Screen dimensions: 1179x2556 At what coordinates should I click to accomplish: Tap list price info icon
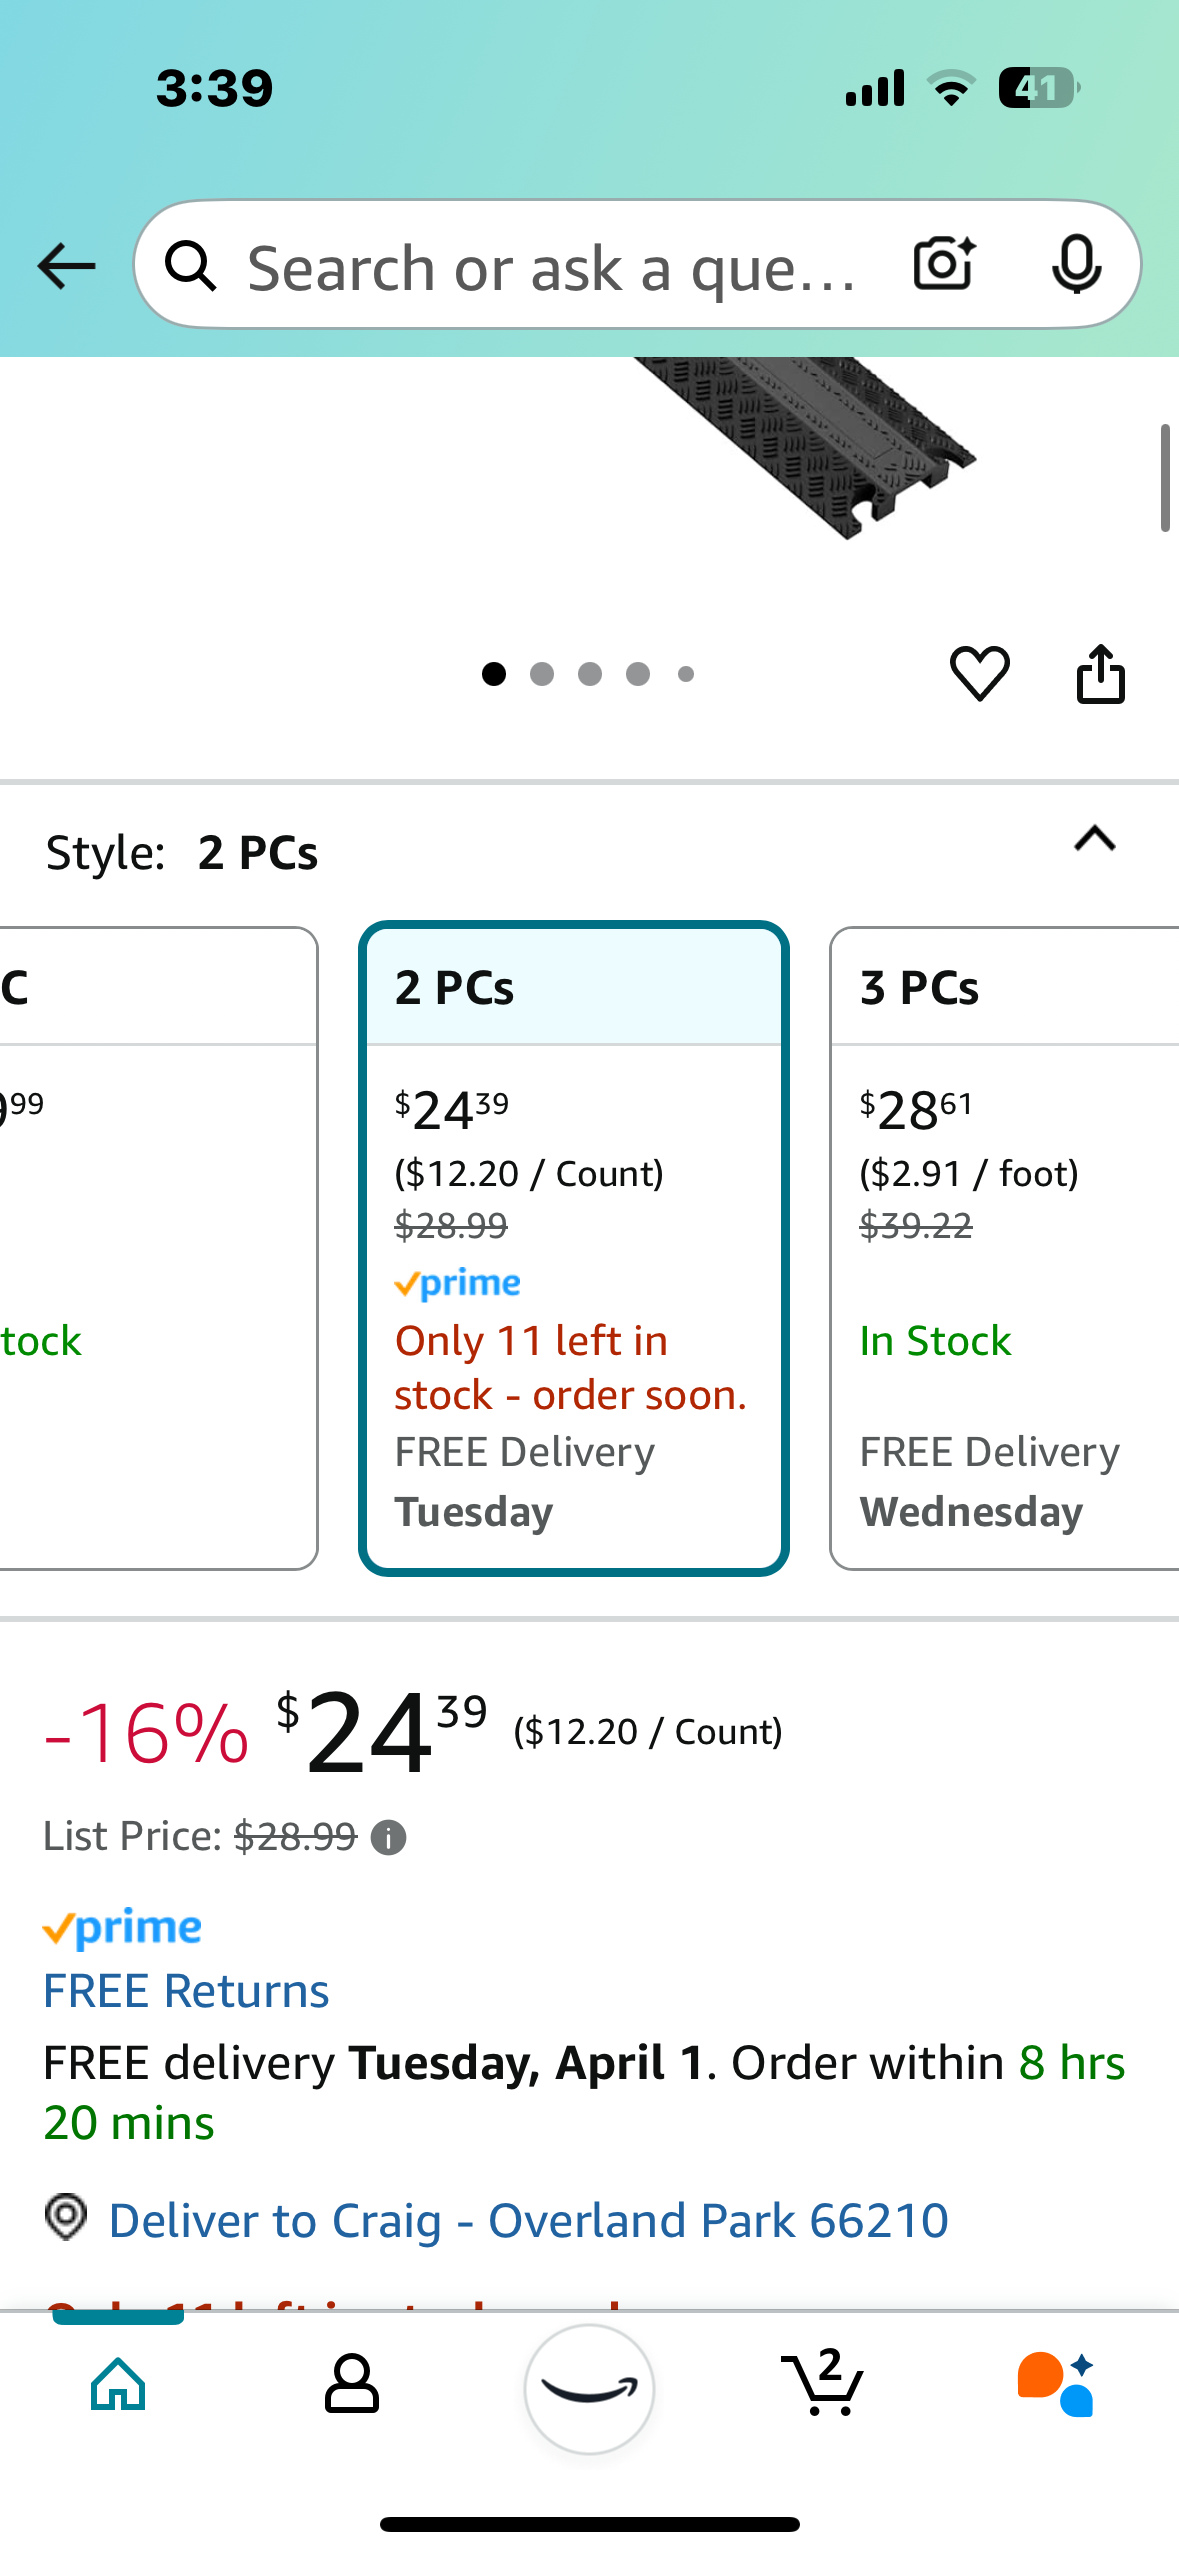pos(388,1837)
